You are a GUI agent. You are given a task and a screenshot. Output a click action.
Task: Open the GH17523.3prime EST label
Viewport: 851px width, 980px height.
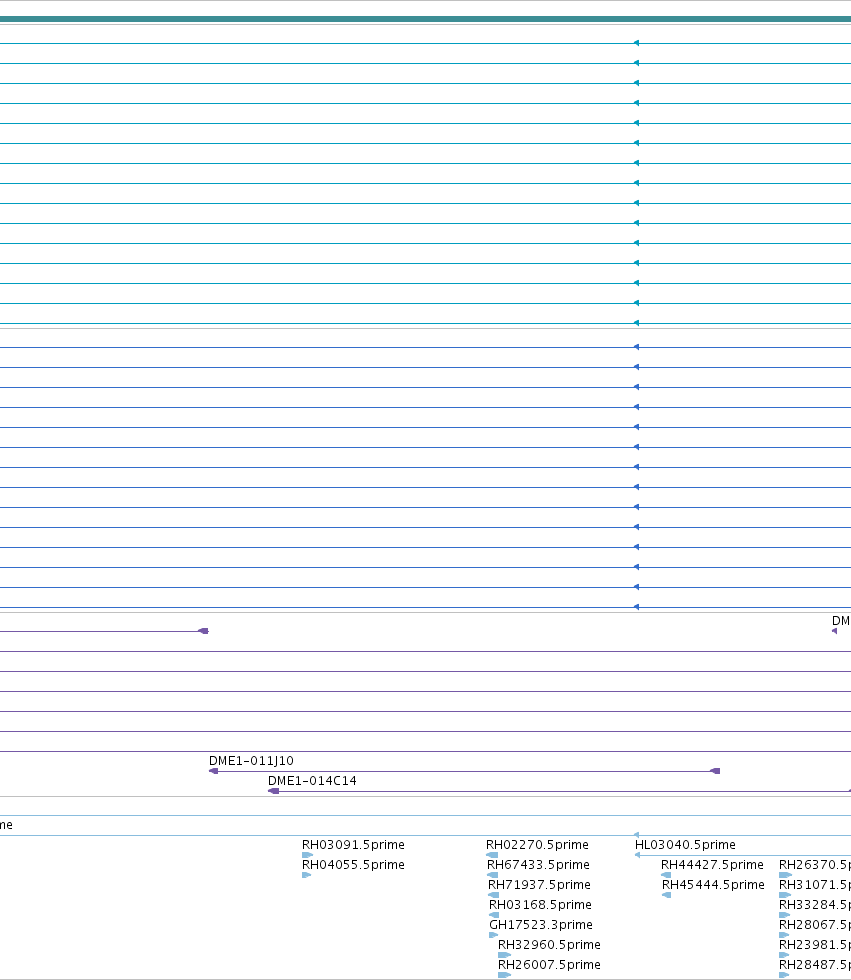[541, 924]
